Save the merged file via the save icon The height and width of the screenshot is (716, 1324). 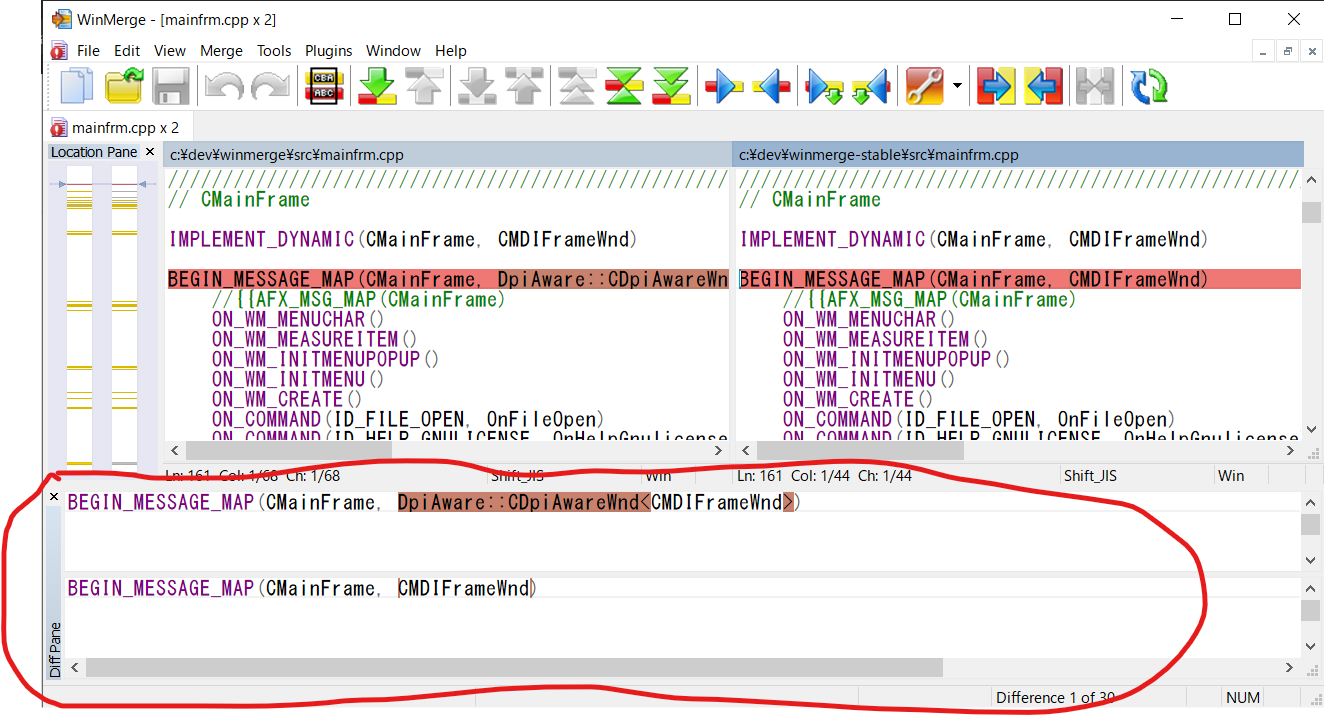(x=171, y=86)
